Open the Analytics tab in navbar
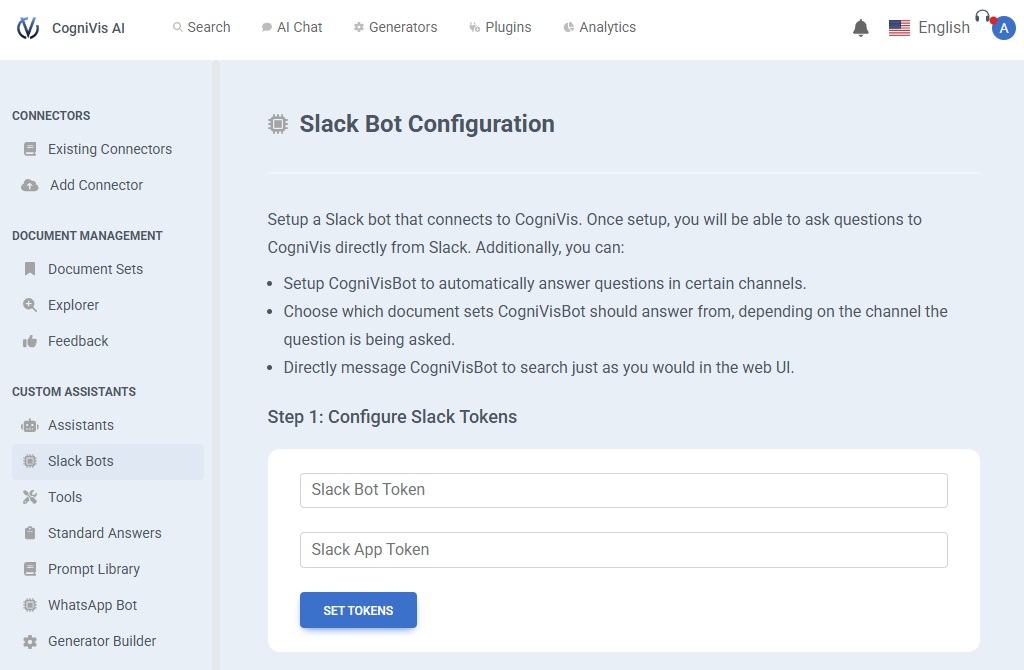This screenshot has height=670, width=1024. click(x=599, y=27)
